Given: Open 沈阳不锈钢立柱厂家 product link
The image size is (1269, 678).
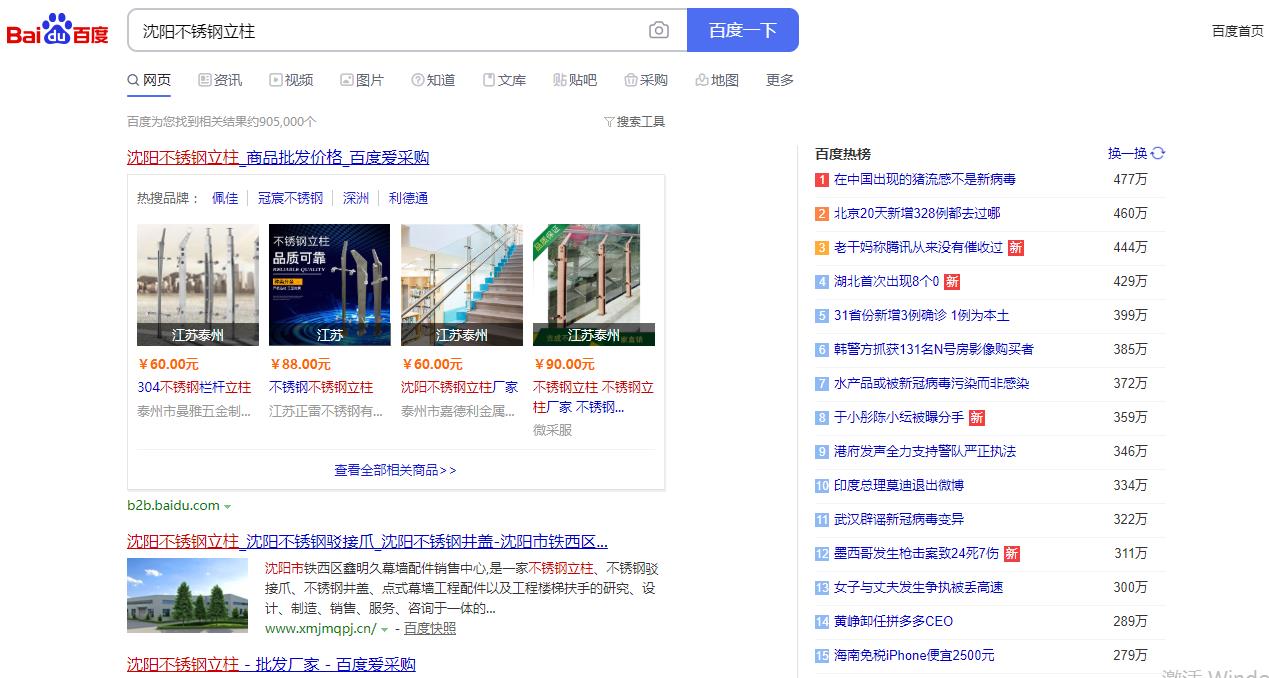Looking at the screenshot, I should pyautogui.click(x=460, y=387).
